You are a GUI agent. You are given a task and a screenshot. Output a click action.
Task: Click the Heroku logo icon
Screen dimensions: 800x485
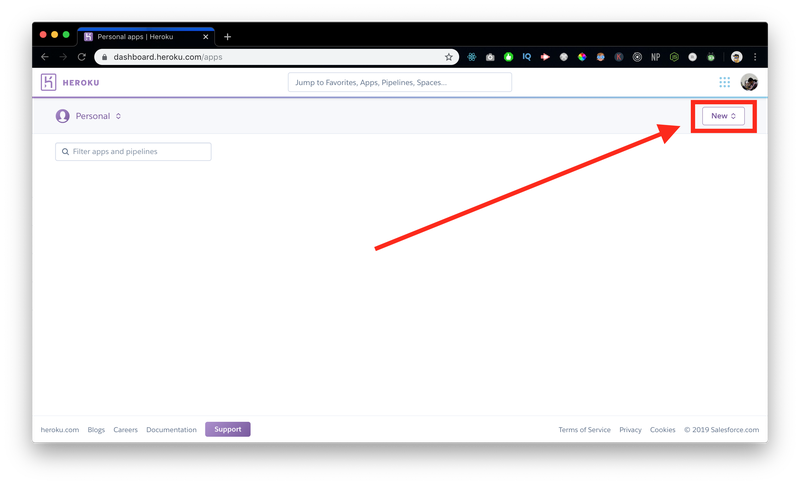click(48, 82)
